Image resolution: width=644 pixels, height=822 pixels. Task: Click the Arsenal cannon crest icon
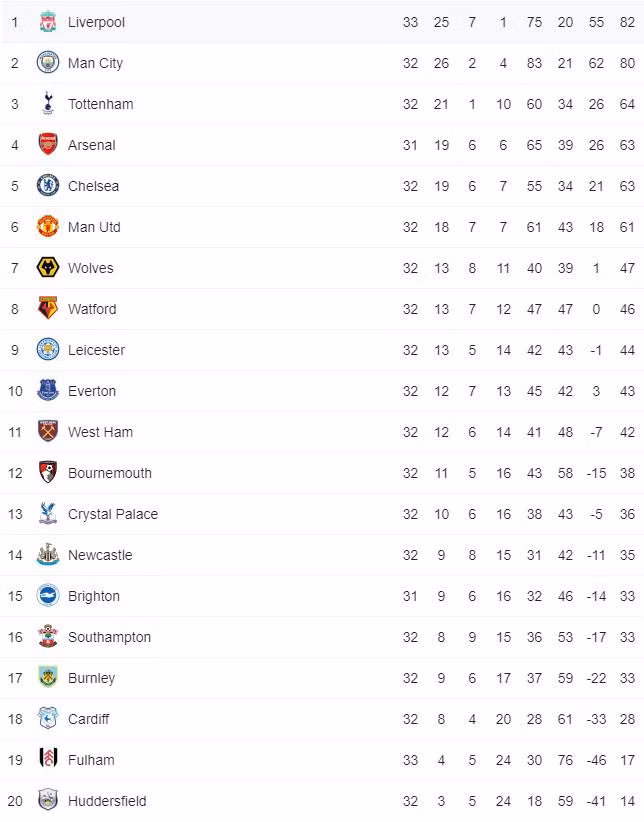tap(47, 145)
